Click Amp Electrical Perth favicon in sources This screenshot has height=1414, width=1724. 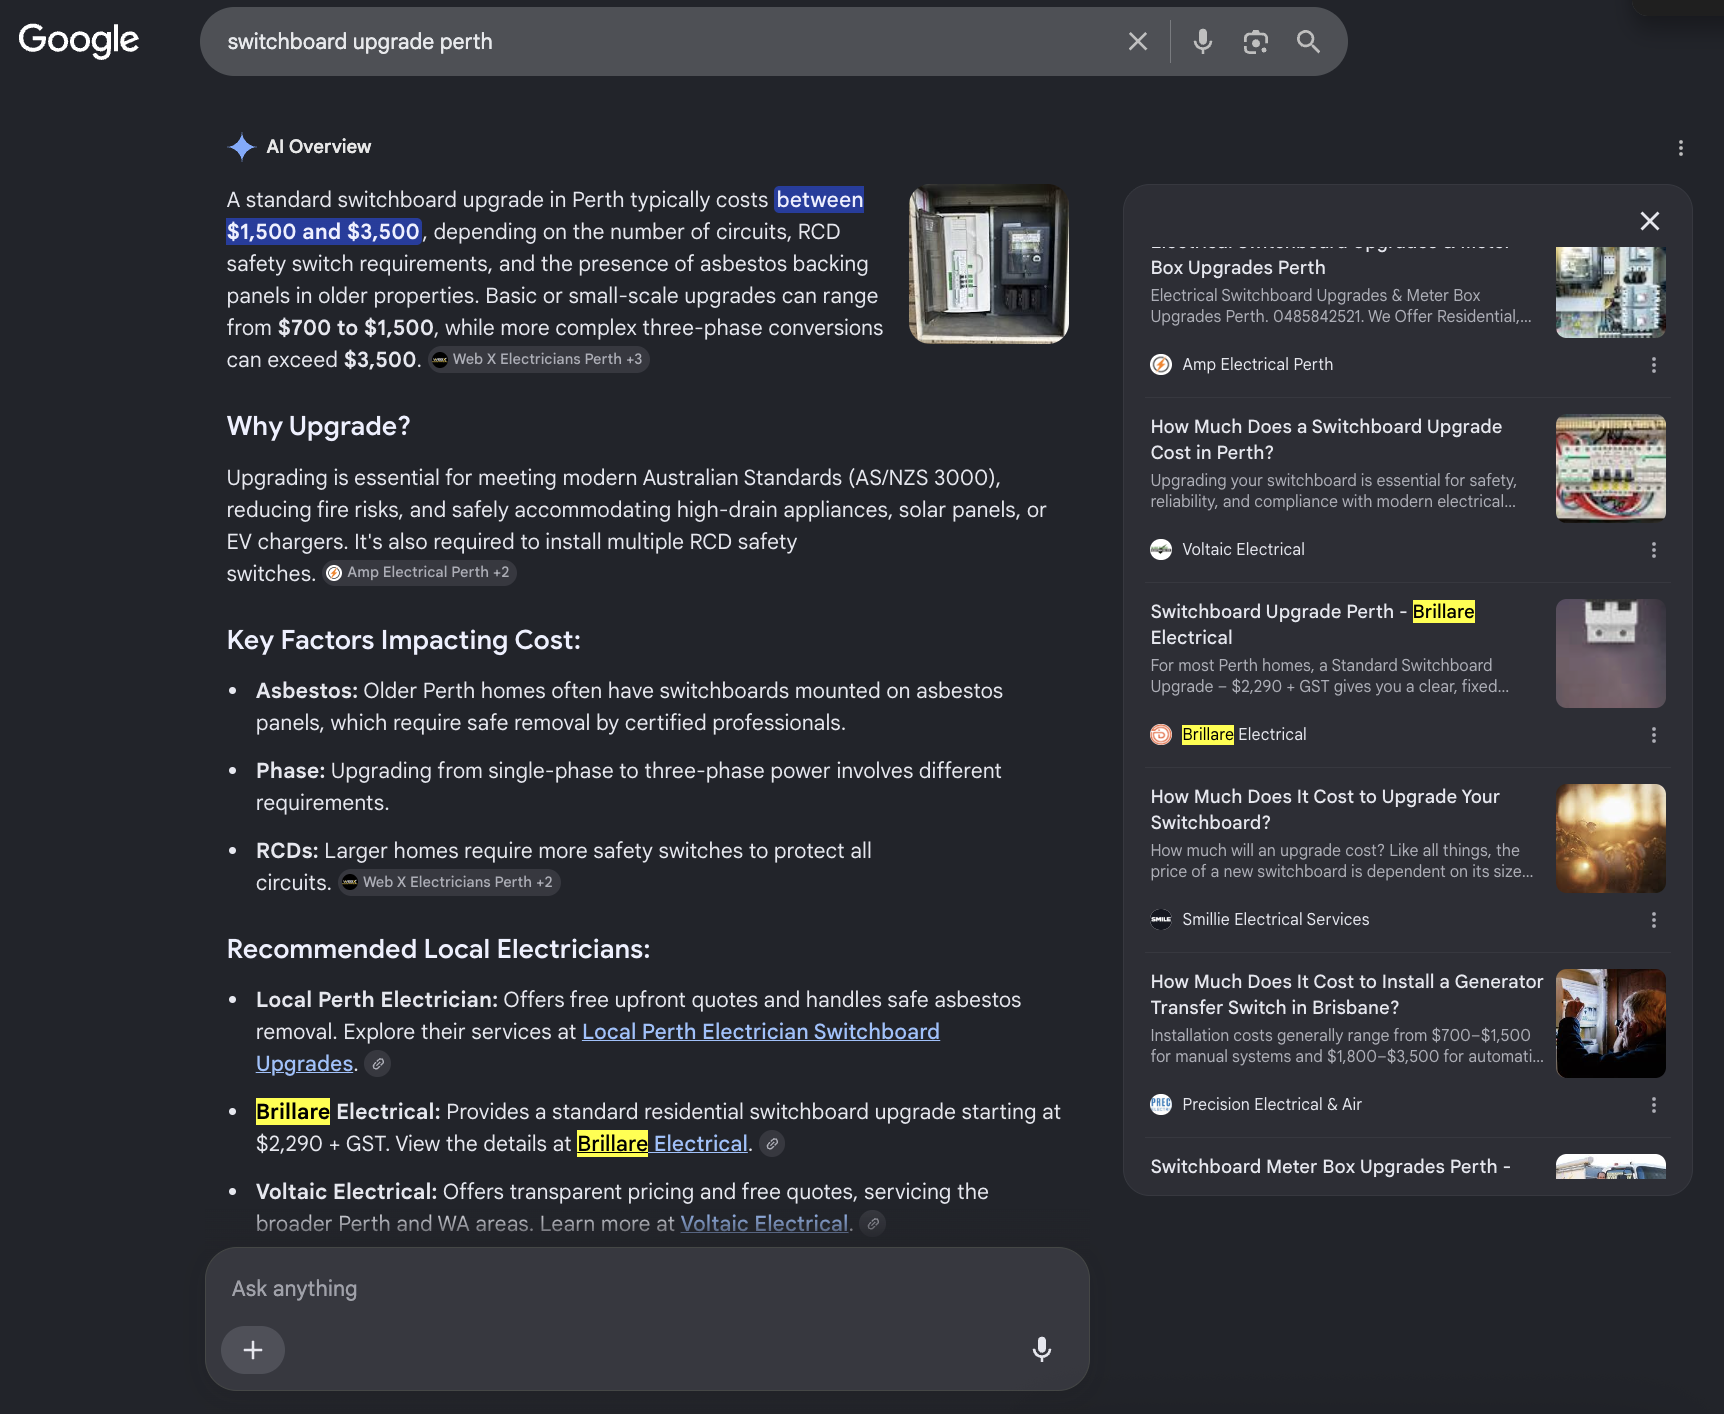click(1161, 365)
